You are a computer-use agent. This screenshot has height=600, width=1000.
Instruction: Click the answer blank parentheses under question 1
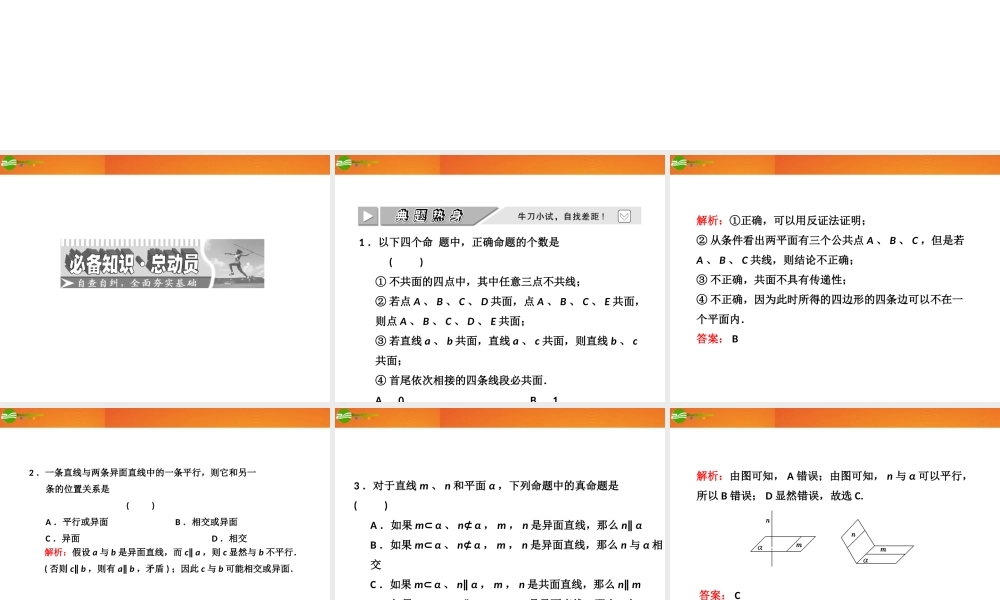[x=406, y=261]
